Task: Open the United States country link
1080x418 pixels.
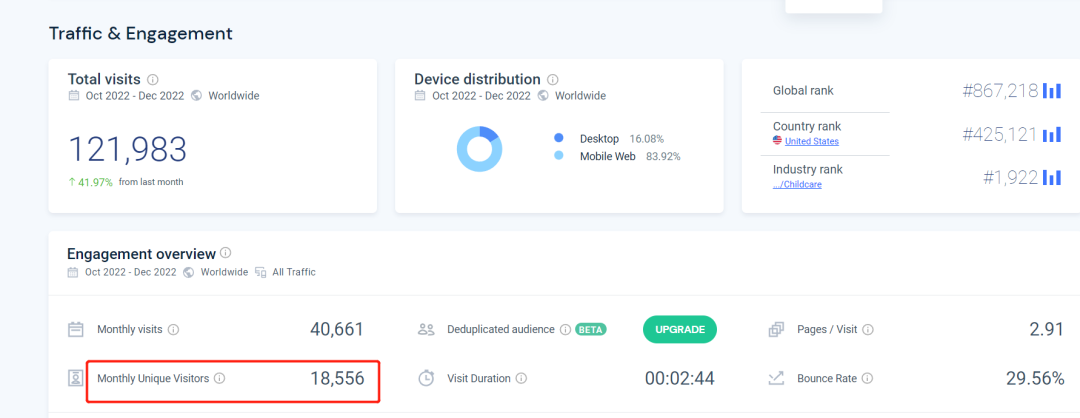Action: (x=811, y=141)
